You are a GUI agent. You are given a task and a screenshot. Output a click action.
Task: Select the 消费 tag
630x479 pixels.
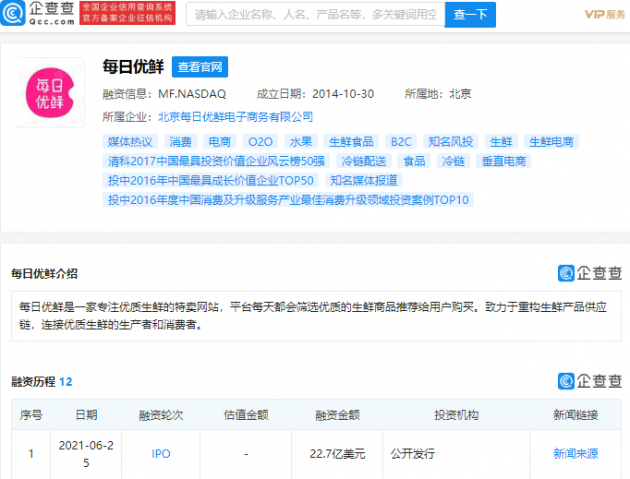180,141
